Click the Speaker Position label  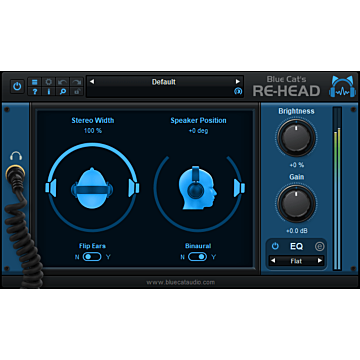pyautogui.click(x=198, y=121)
